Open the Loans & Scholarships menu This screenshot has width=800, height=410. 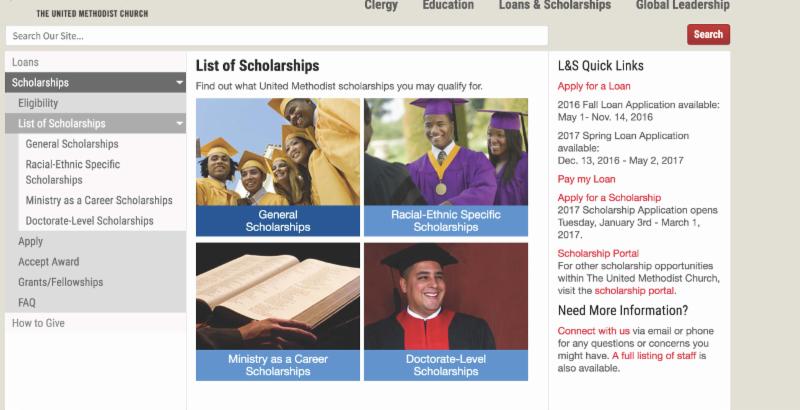pyautogui.click(x=555, y=6)
